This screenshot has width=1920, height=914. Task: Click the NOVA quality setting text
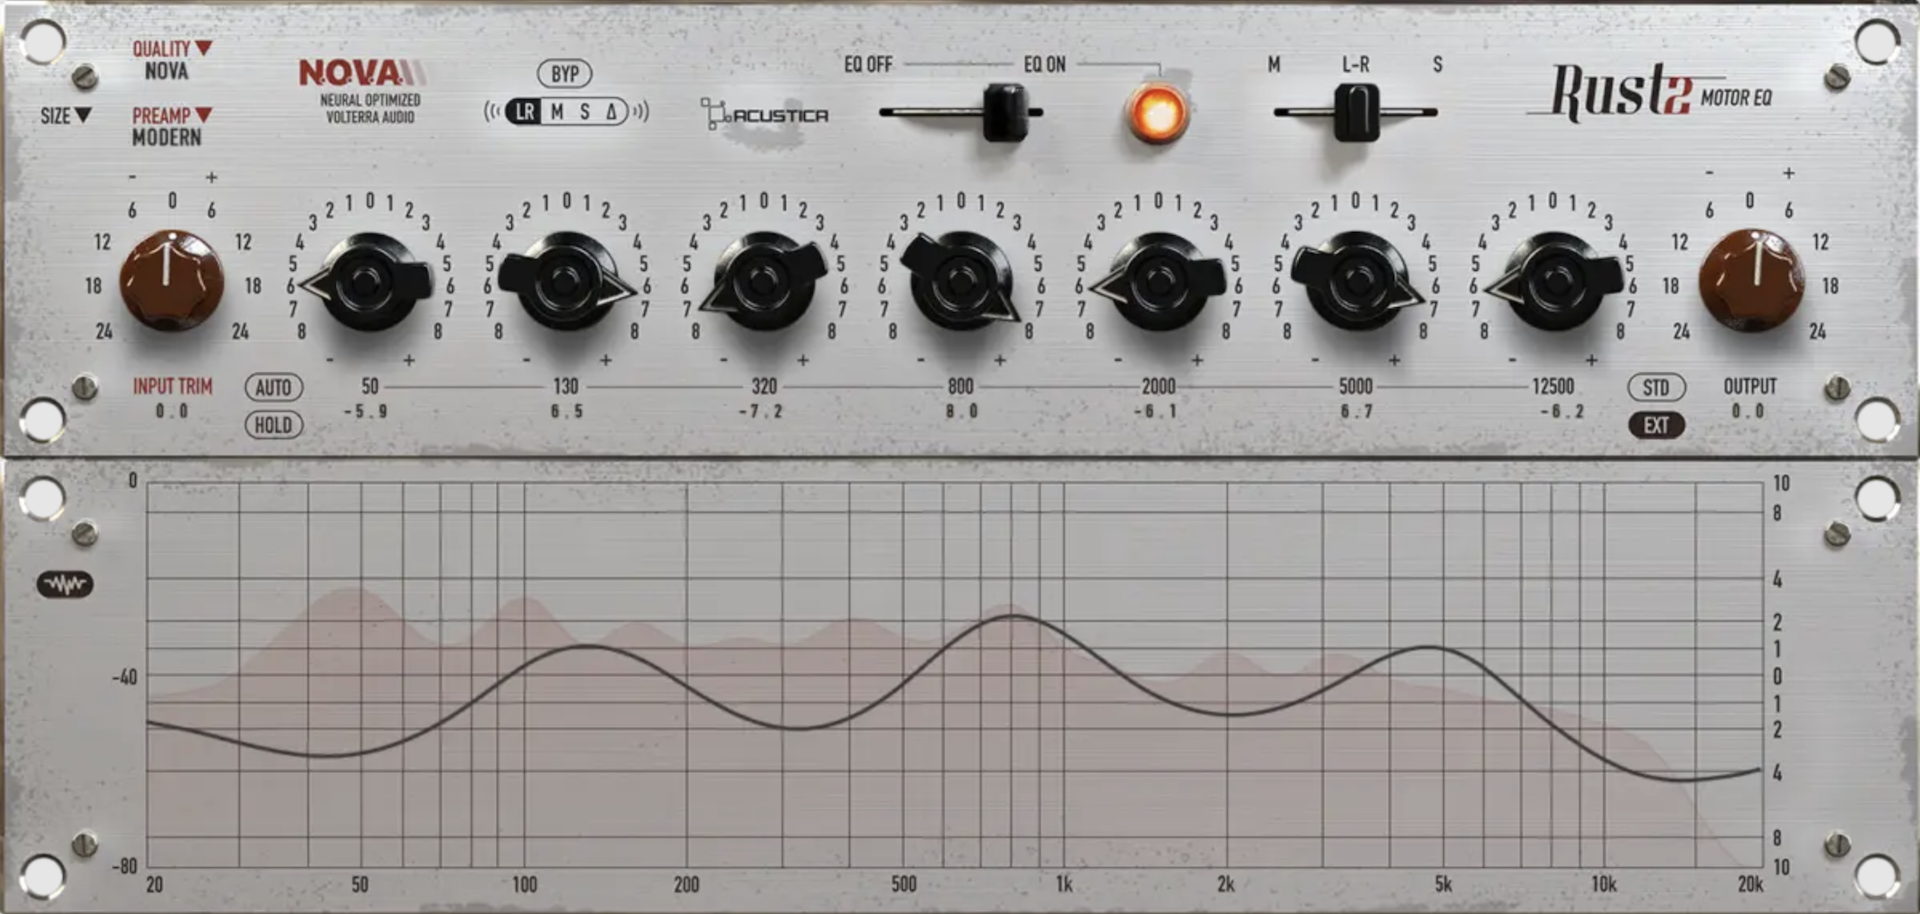[x=166, y=71]
